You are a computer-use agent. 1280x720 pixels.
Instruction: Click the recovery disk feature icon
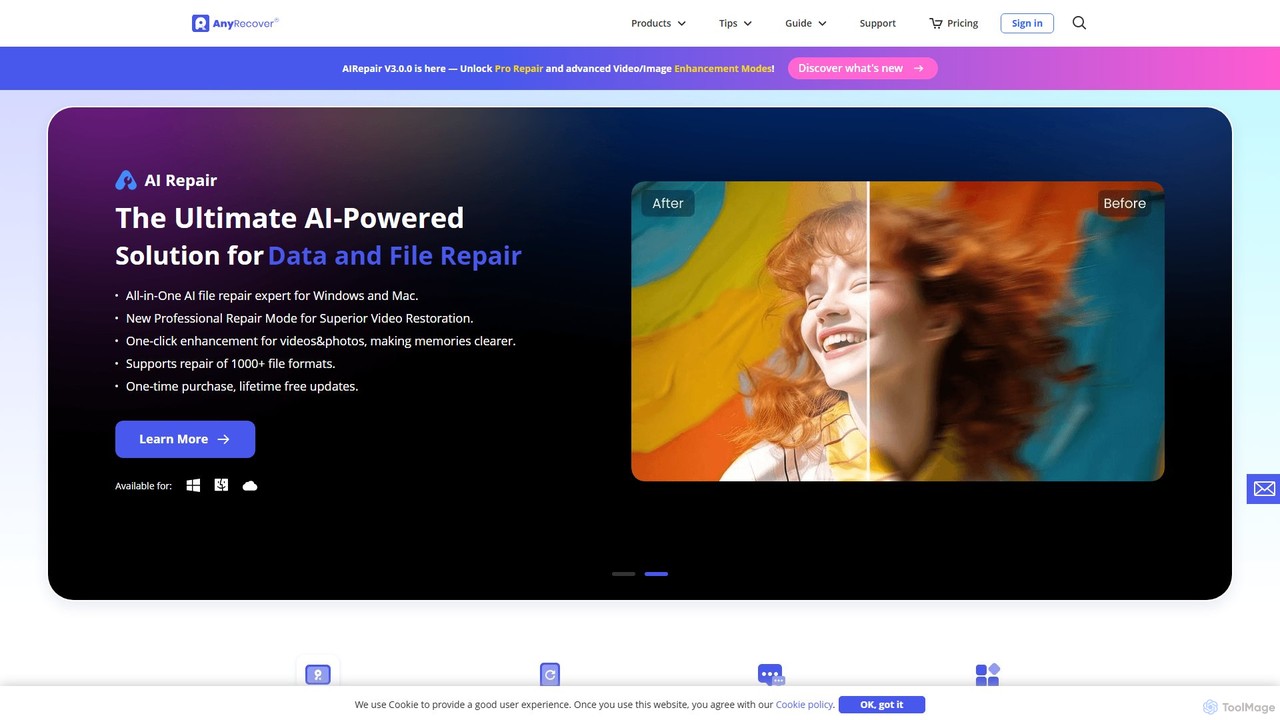tap(318, 674)
